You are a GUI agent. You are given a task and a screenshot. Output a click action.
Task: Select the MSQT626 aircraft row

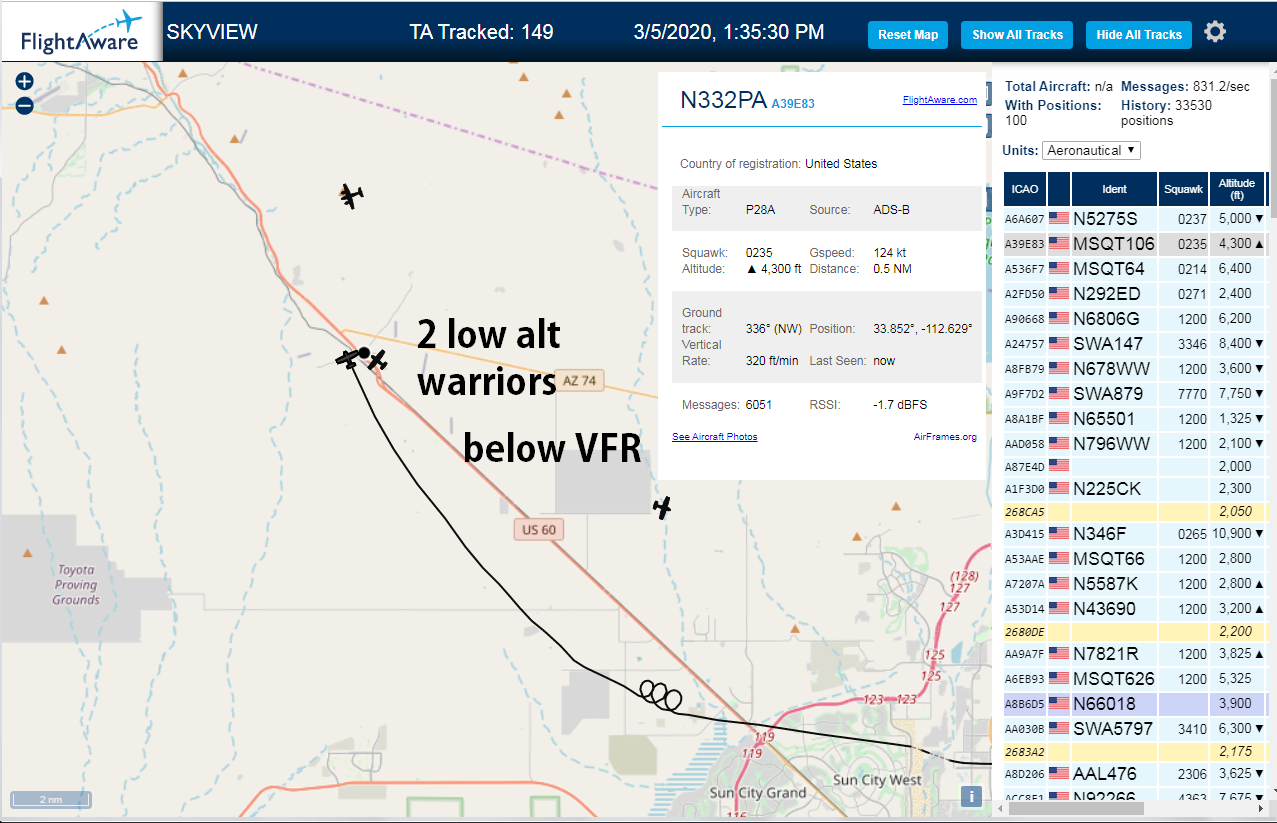pos(1135,678)
